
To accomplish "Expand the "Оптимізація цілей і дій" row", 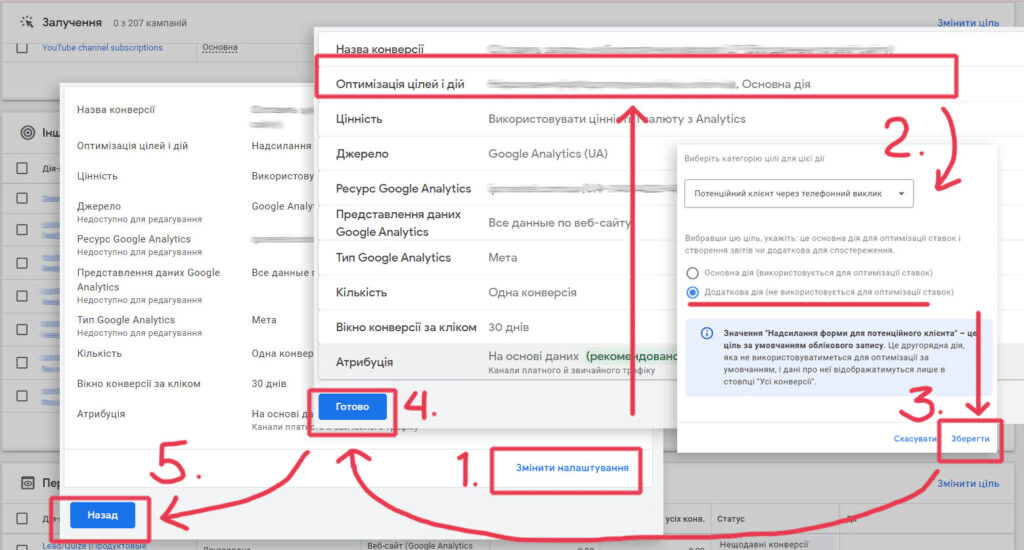I will coord(636,85).
